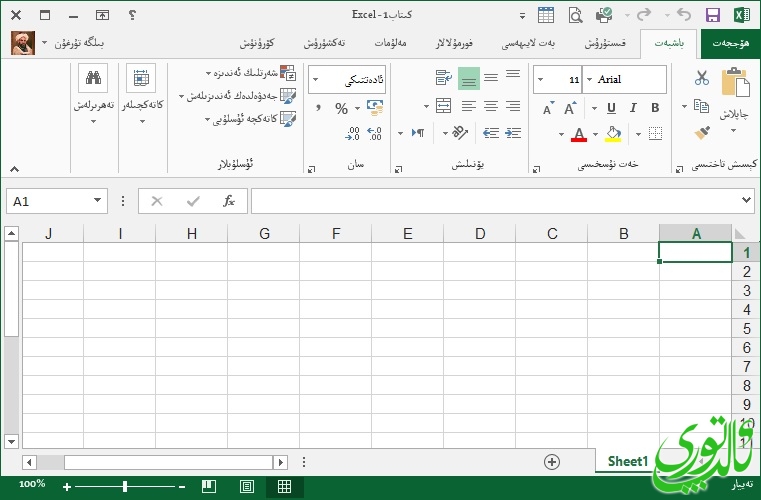The width and height of the screenshot is (761, 500).
Task: Click the Orientation angled text icon
Action: [x=460, y=133]
